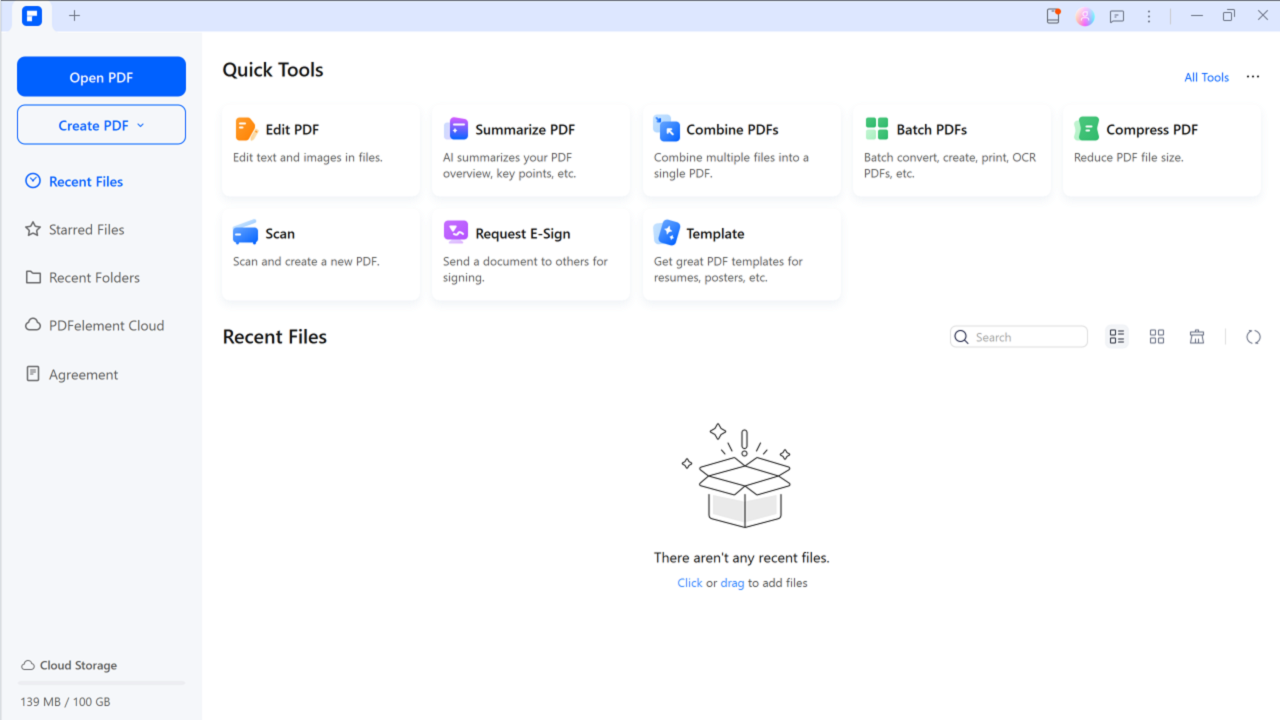Click the Request E-Sign tool icon

pos(456,232)
